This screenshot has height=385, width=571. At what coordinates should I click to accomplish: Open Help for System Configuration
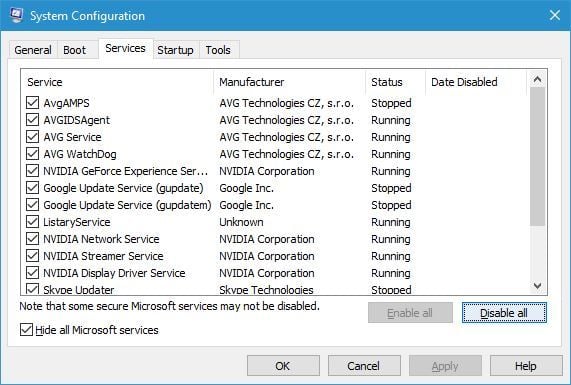point(526,366)
